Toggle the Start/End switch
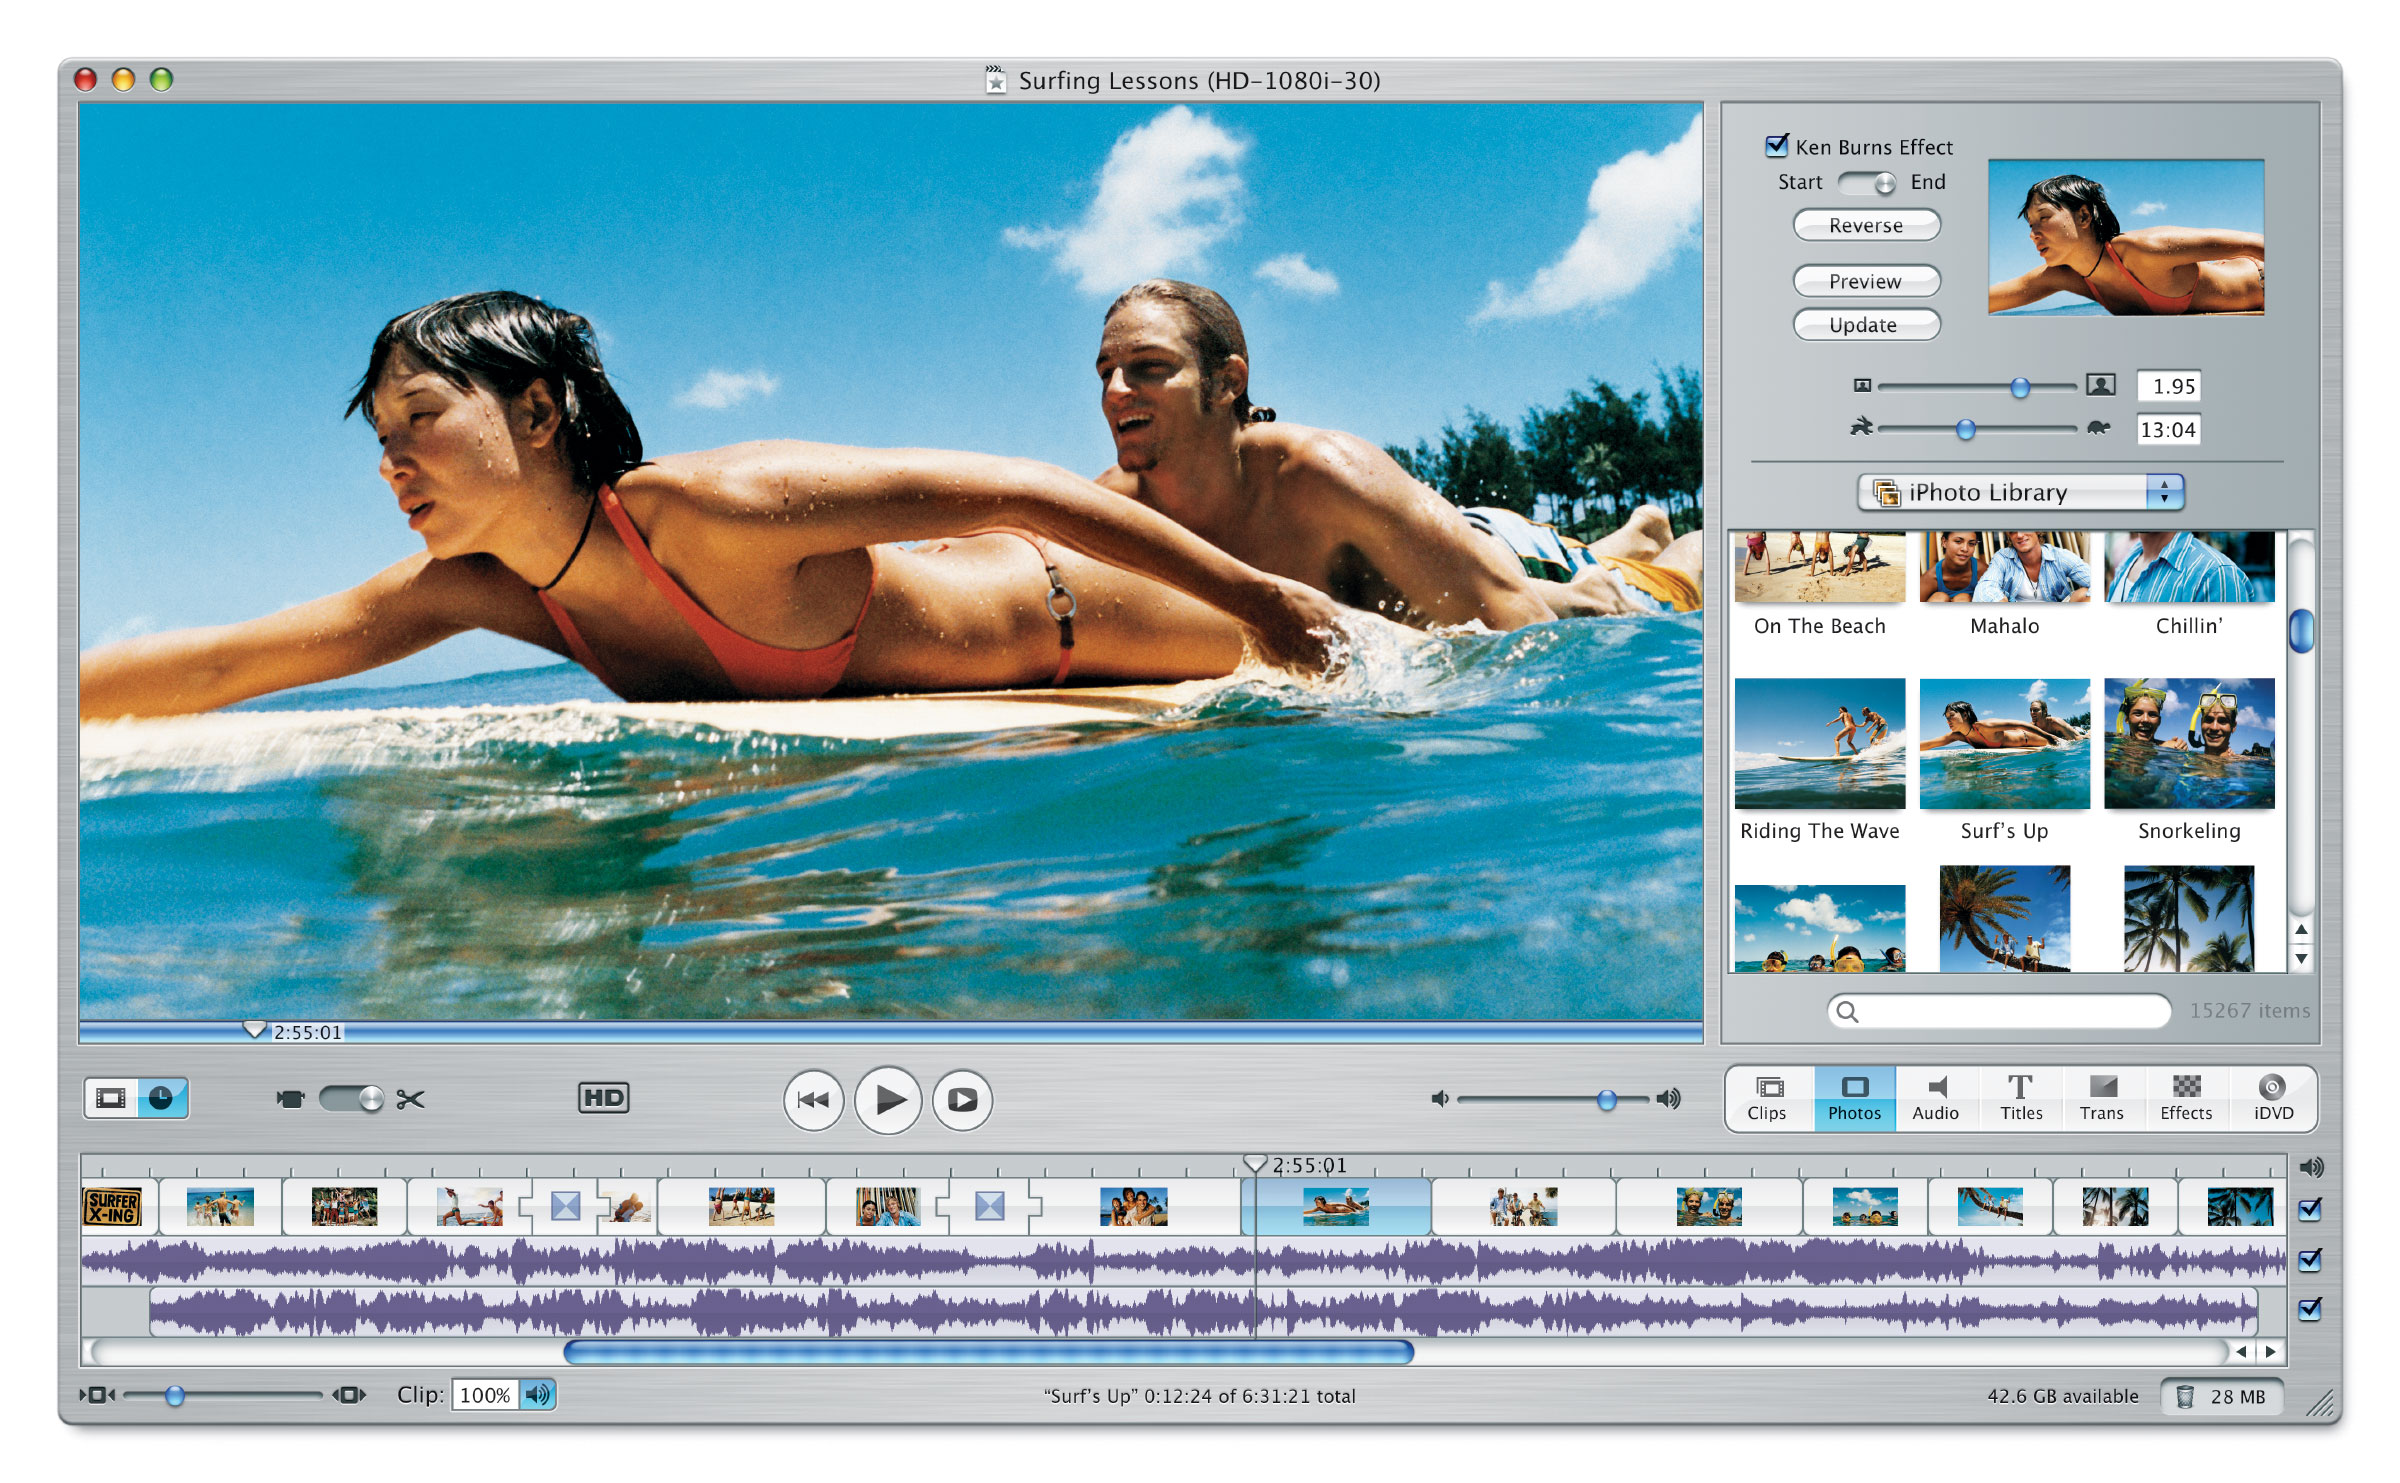This screenshot has height=1483, width=2400. (x=1866, y=183)
